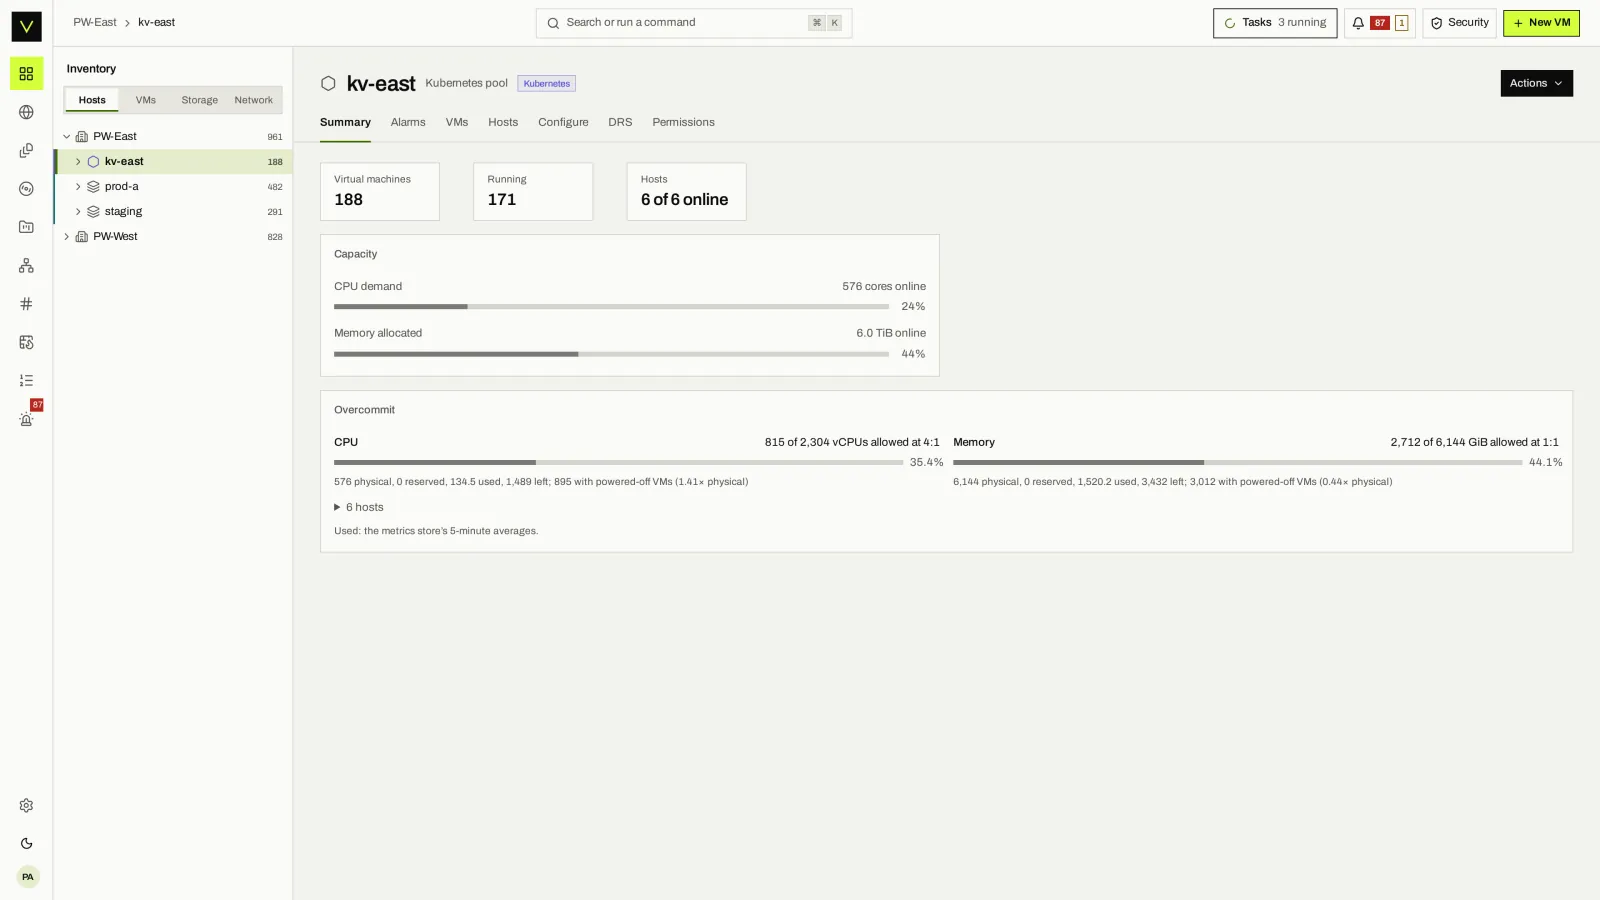Focus the Search or run a command field
This screenshot has width=1600, height=900.
coord(694,23)
